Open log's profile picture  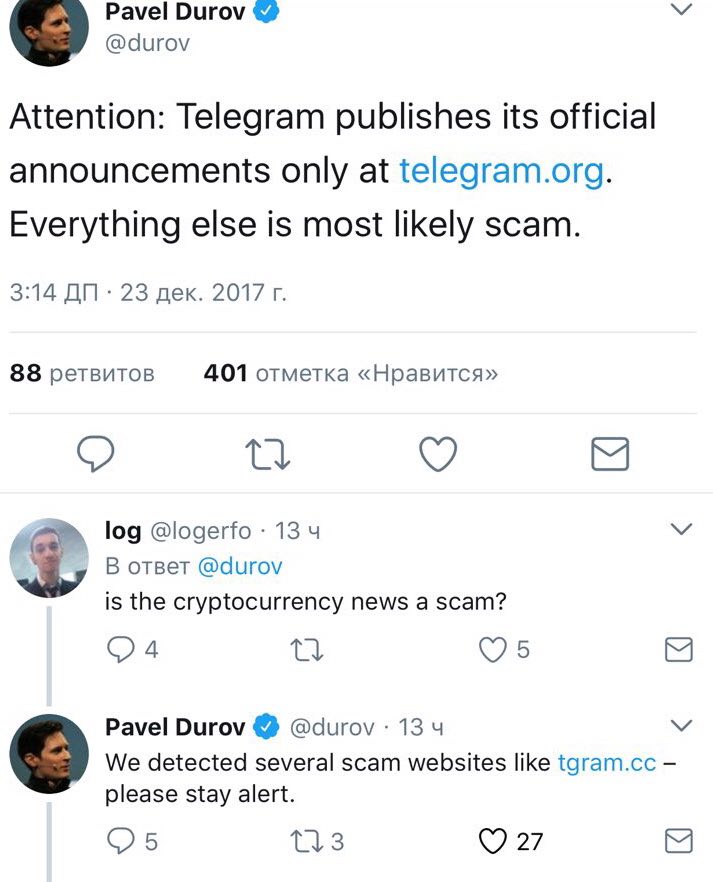coord(49,558)
